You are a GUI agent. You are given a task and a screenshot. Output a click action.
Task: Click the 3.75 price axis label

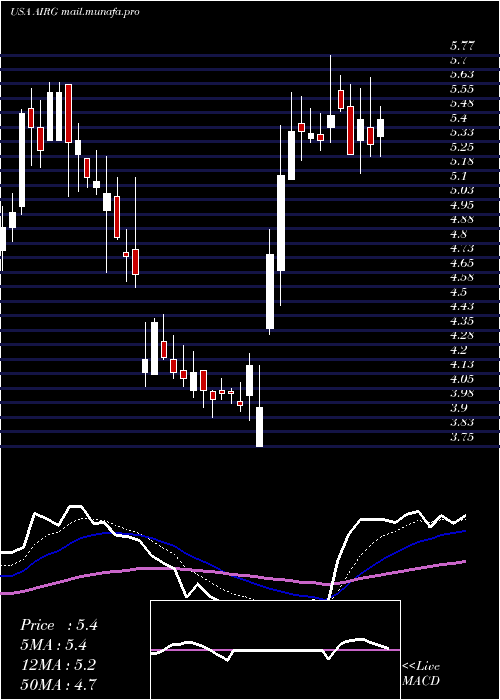click(x=462, y=437)
